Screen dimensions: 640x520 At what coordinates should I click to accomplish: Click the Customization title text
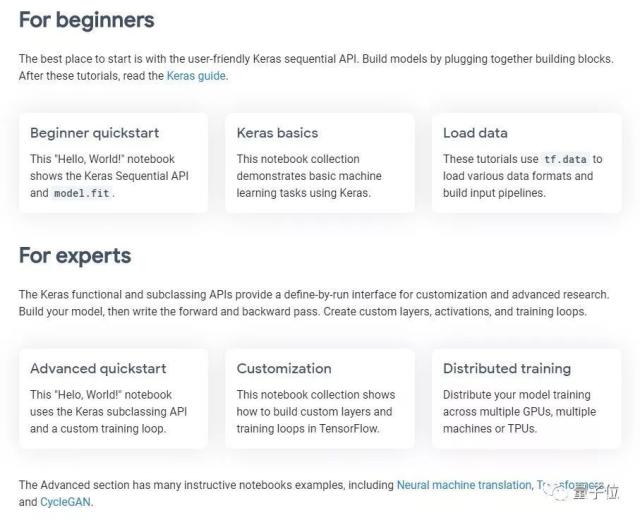click(284, 369)
